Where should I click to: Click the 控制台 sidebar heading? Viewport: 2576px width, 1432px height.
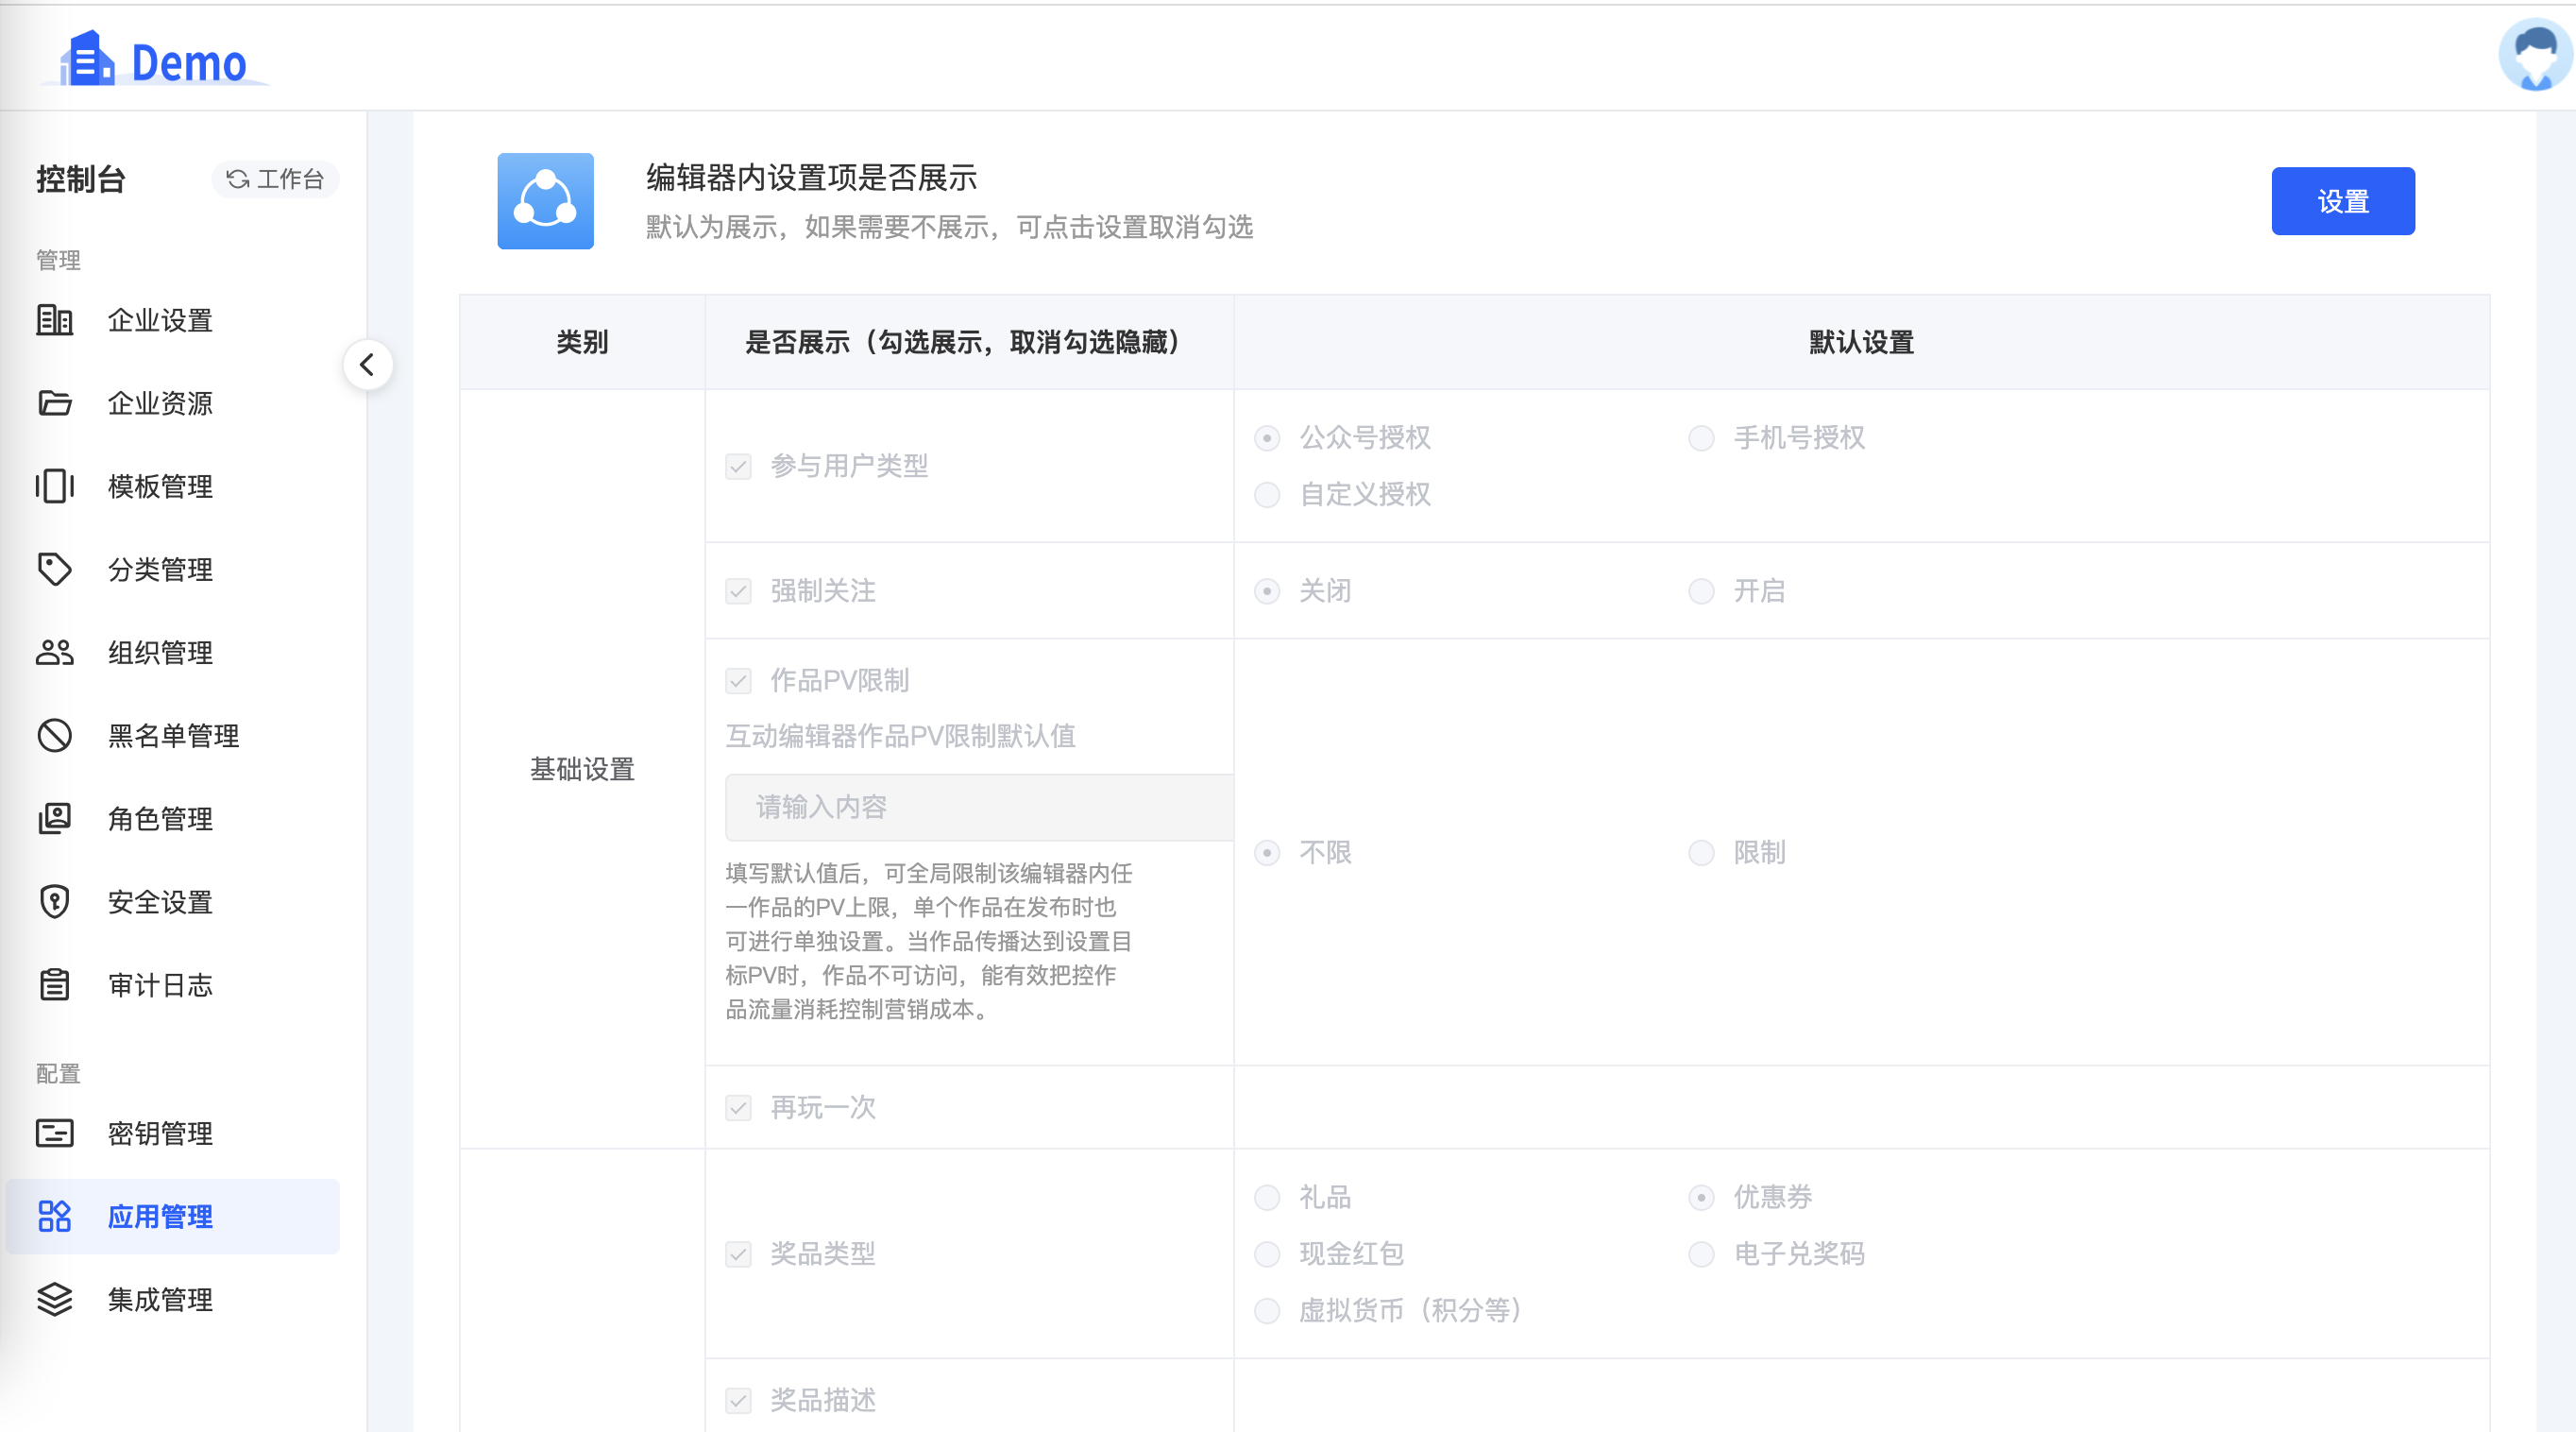[81, 179]
